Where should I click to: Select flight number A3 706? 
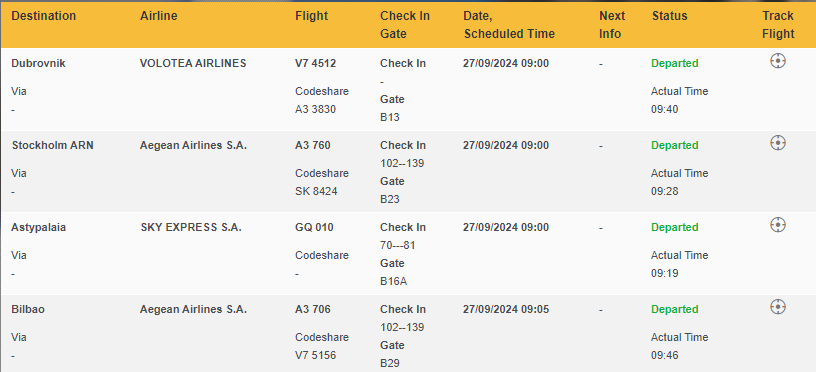point(313,310)
